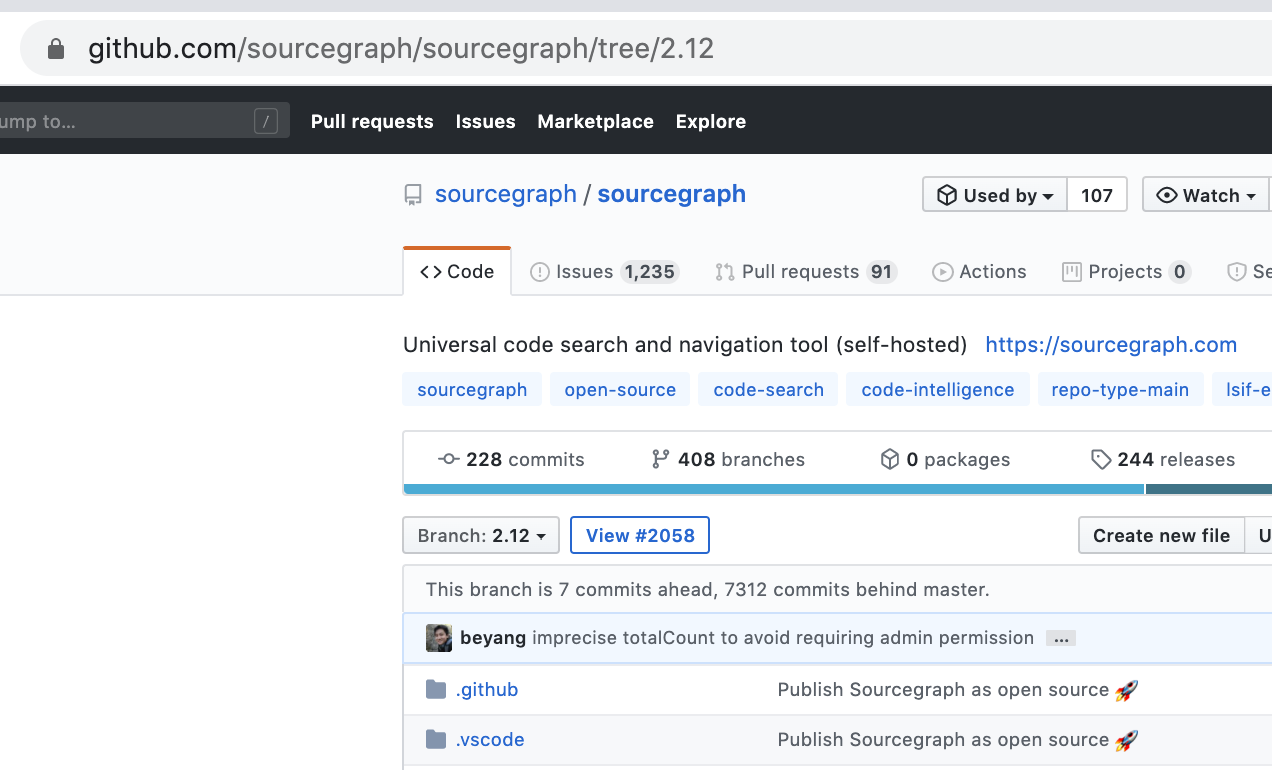Open the sourcegraph repository name link
Image resolution: width=1272 pixels, height=770 pixels.
coord(671,194)
